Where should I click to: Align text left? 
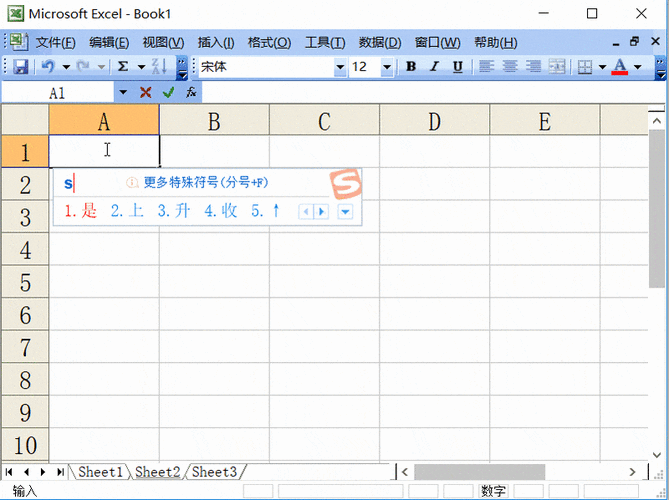(x=486, y=67)
